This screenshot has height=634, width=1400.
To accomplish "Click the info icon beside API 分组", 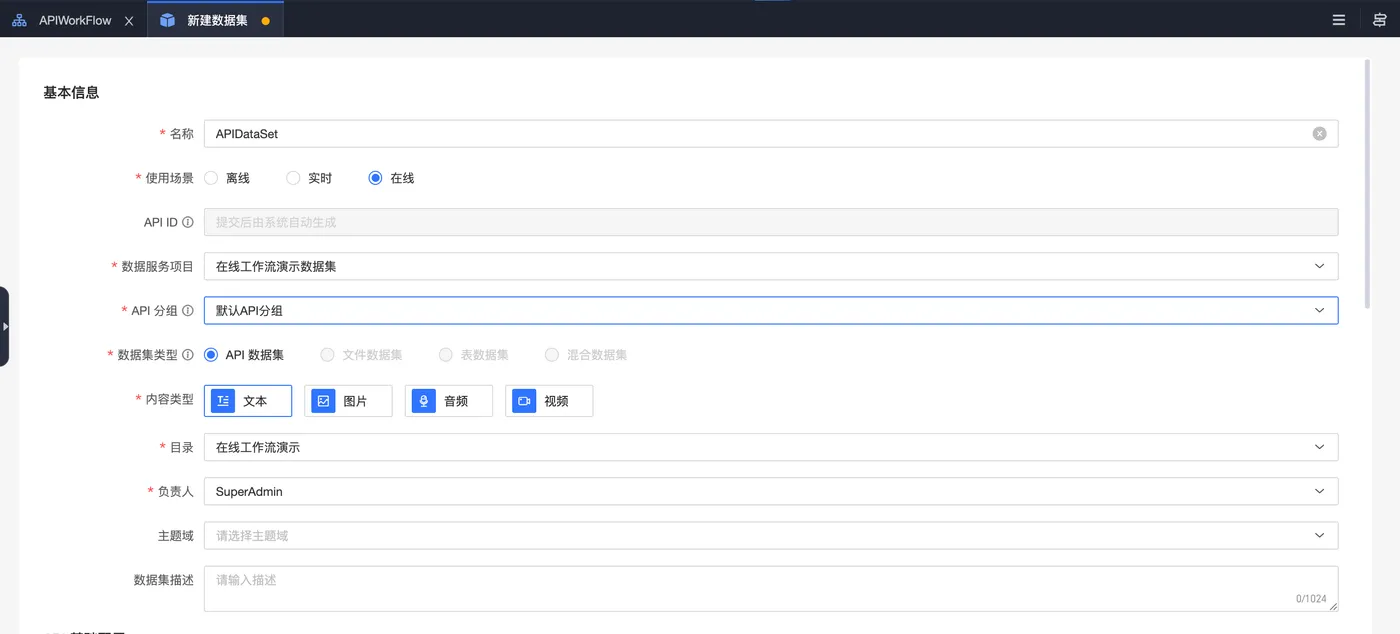I will pos(188,311).
